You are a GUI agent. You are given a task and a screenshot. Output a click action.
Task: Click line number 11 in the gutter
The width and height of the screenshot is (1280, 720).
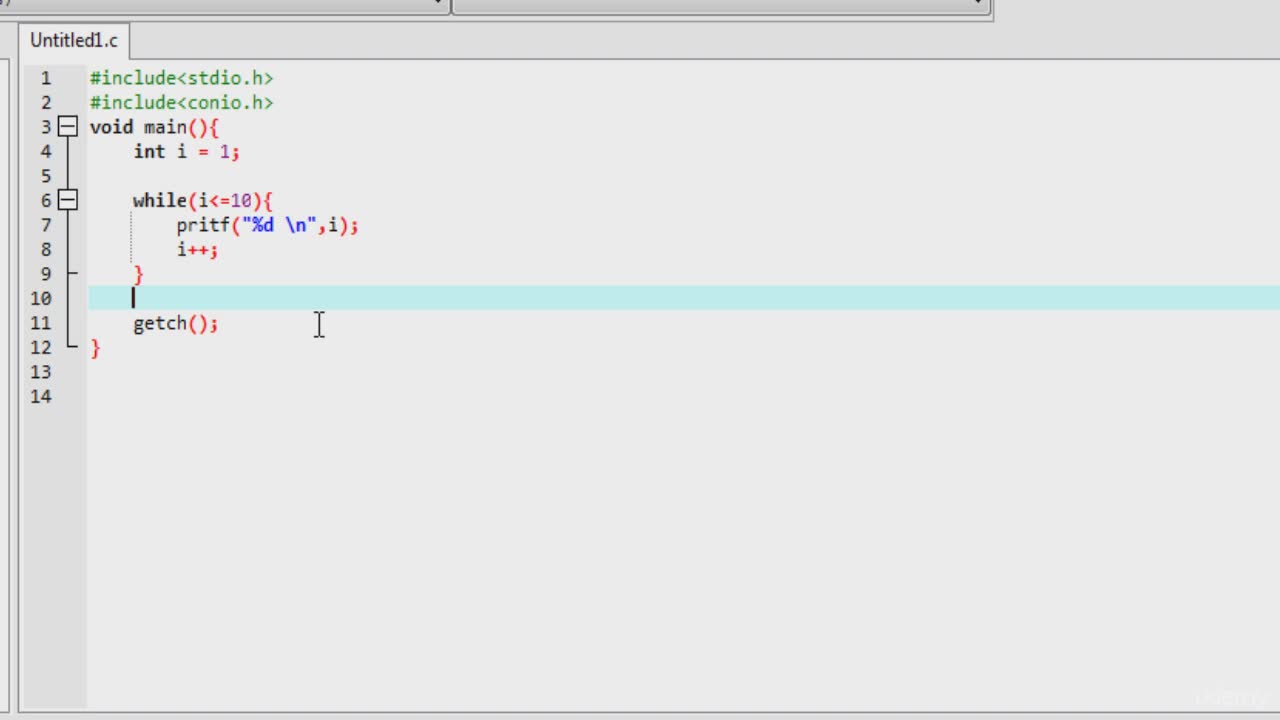click(40, 323)
